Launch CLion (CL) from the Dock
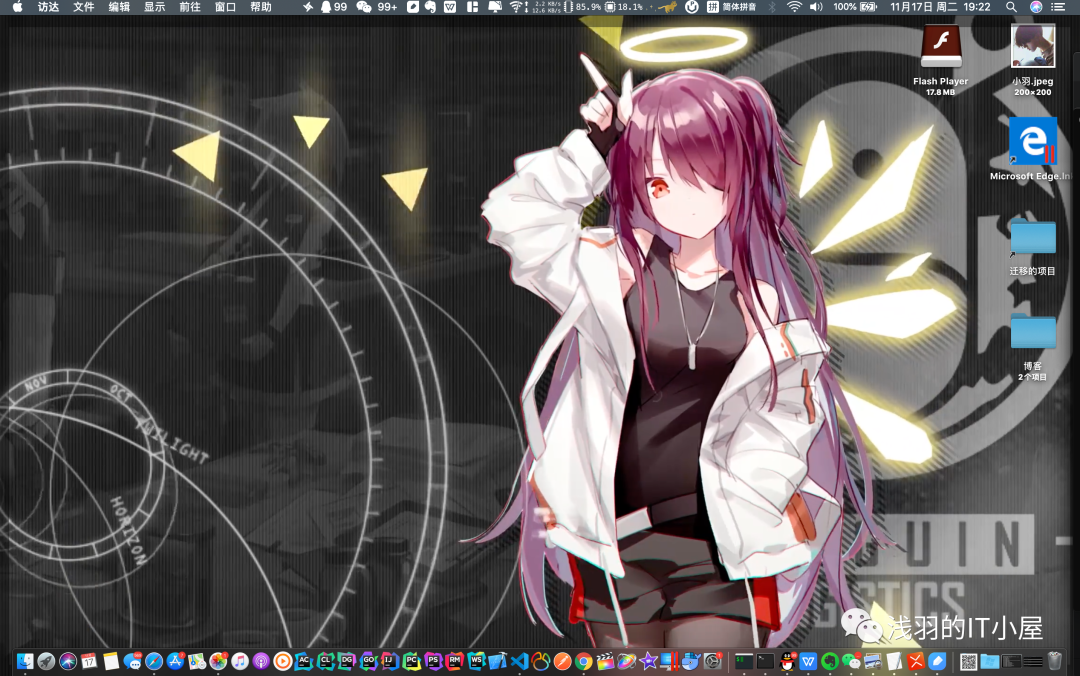This screenshot has width=1080, height=676. point(325,662)
